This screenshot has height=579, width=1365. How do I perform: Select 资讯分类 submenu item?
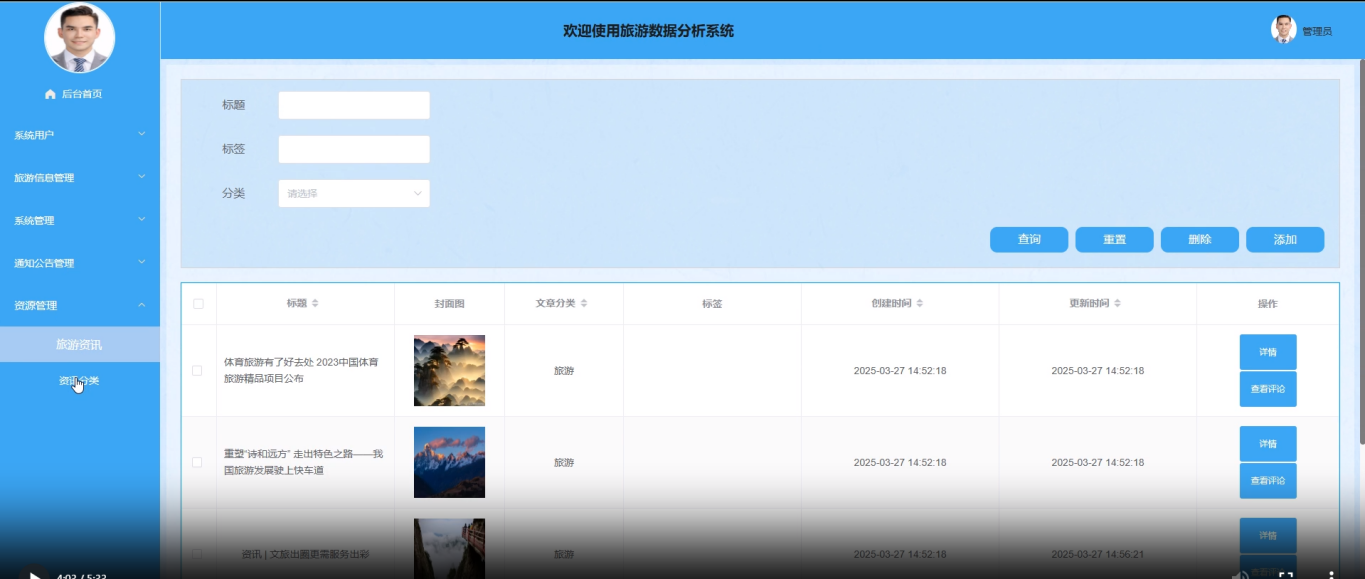coord(80,381)
